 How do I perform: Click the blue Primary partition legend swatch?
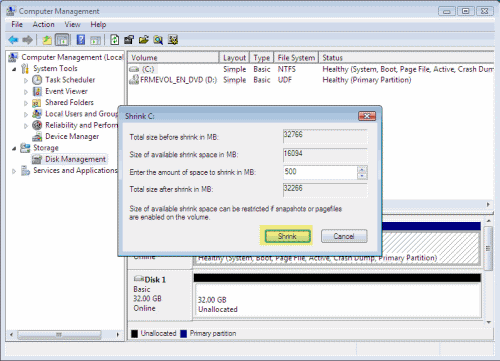click(x=183, y=334)
